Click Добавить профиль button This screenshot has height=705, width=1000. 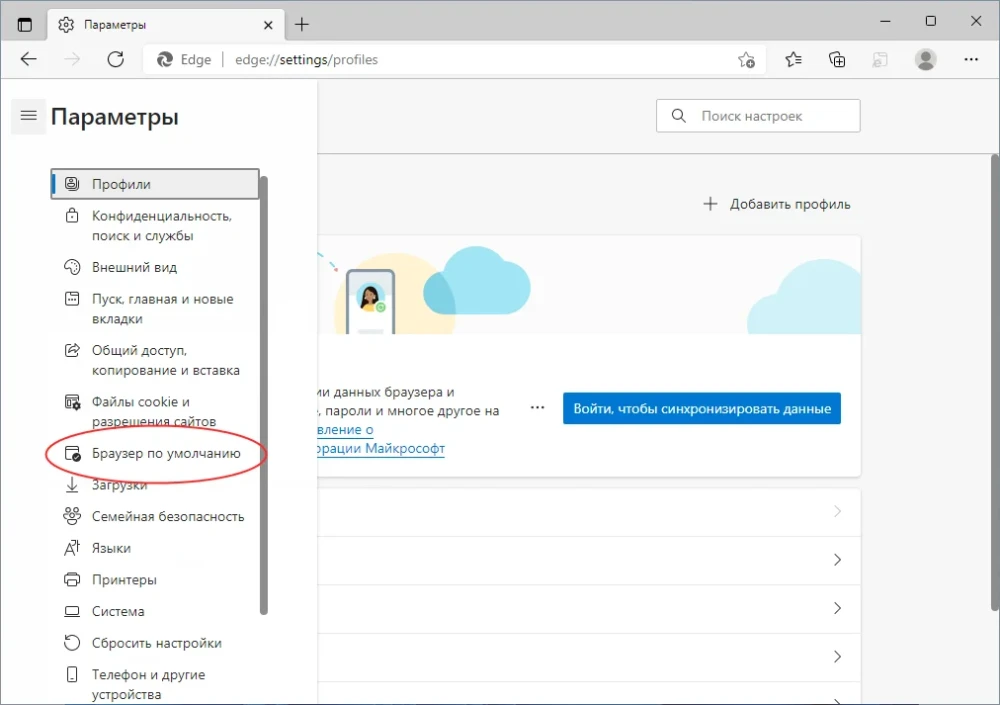pyautogui.click(x=777, y=204)
